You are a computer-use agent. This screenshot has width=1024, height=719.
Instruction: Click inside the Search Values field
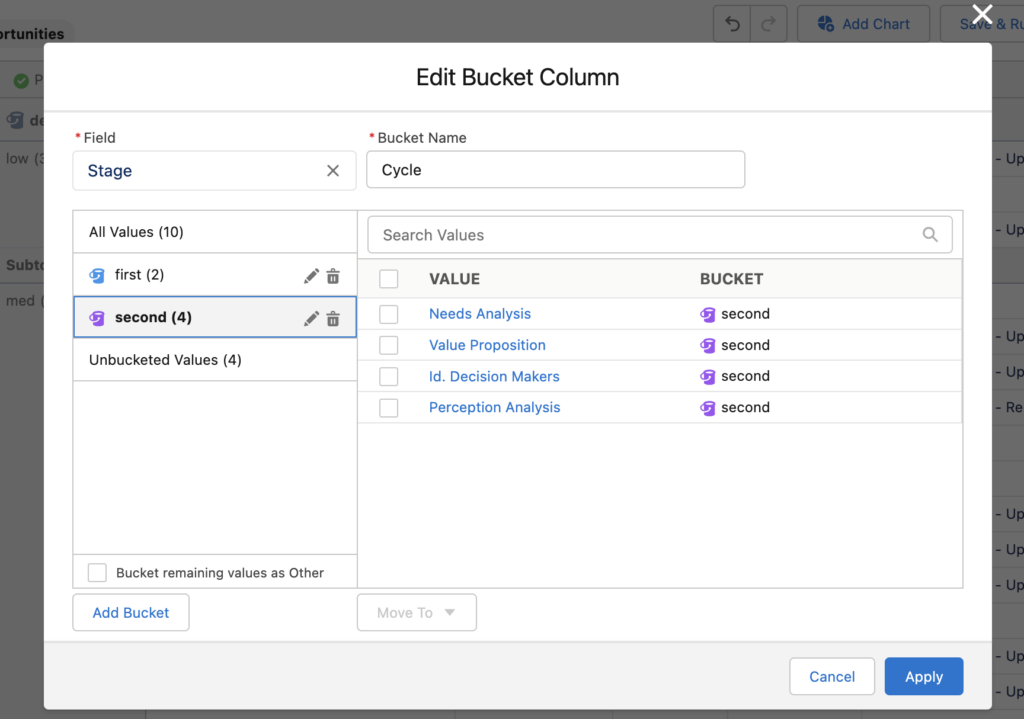coord(600,234)
